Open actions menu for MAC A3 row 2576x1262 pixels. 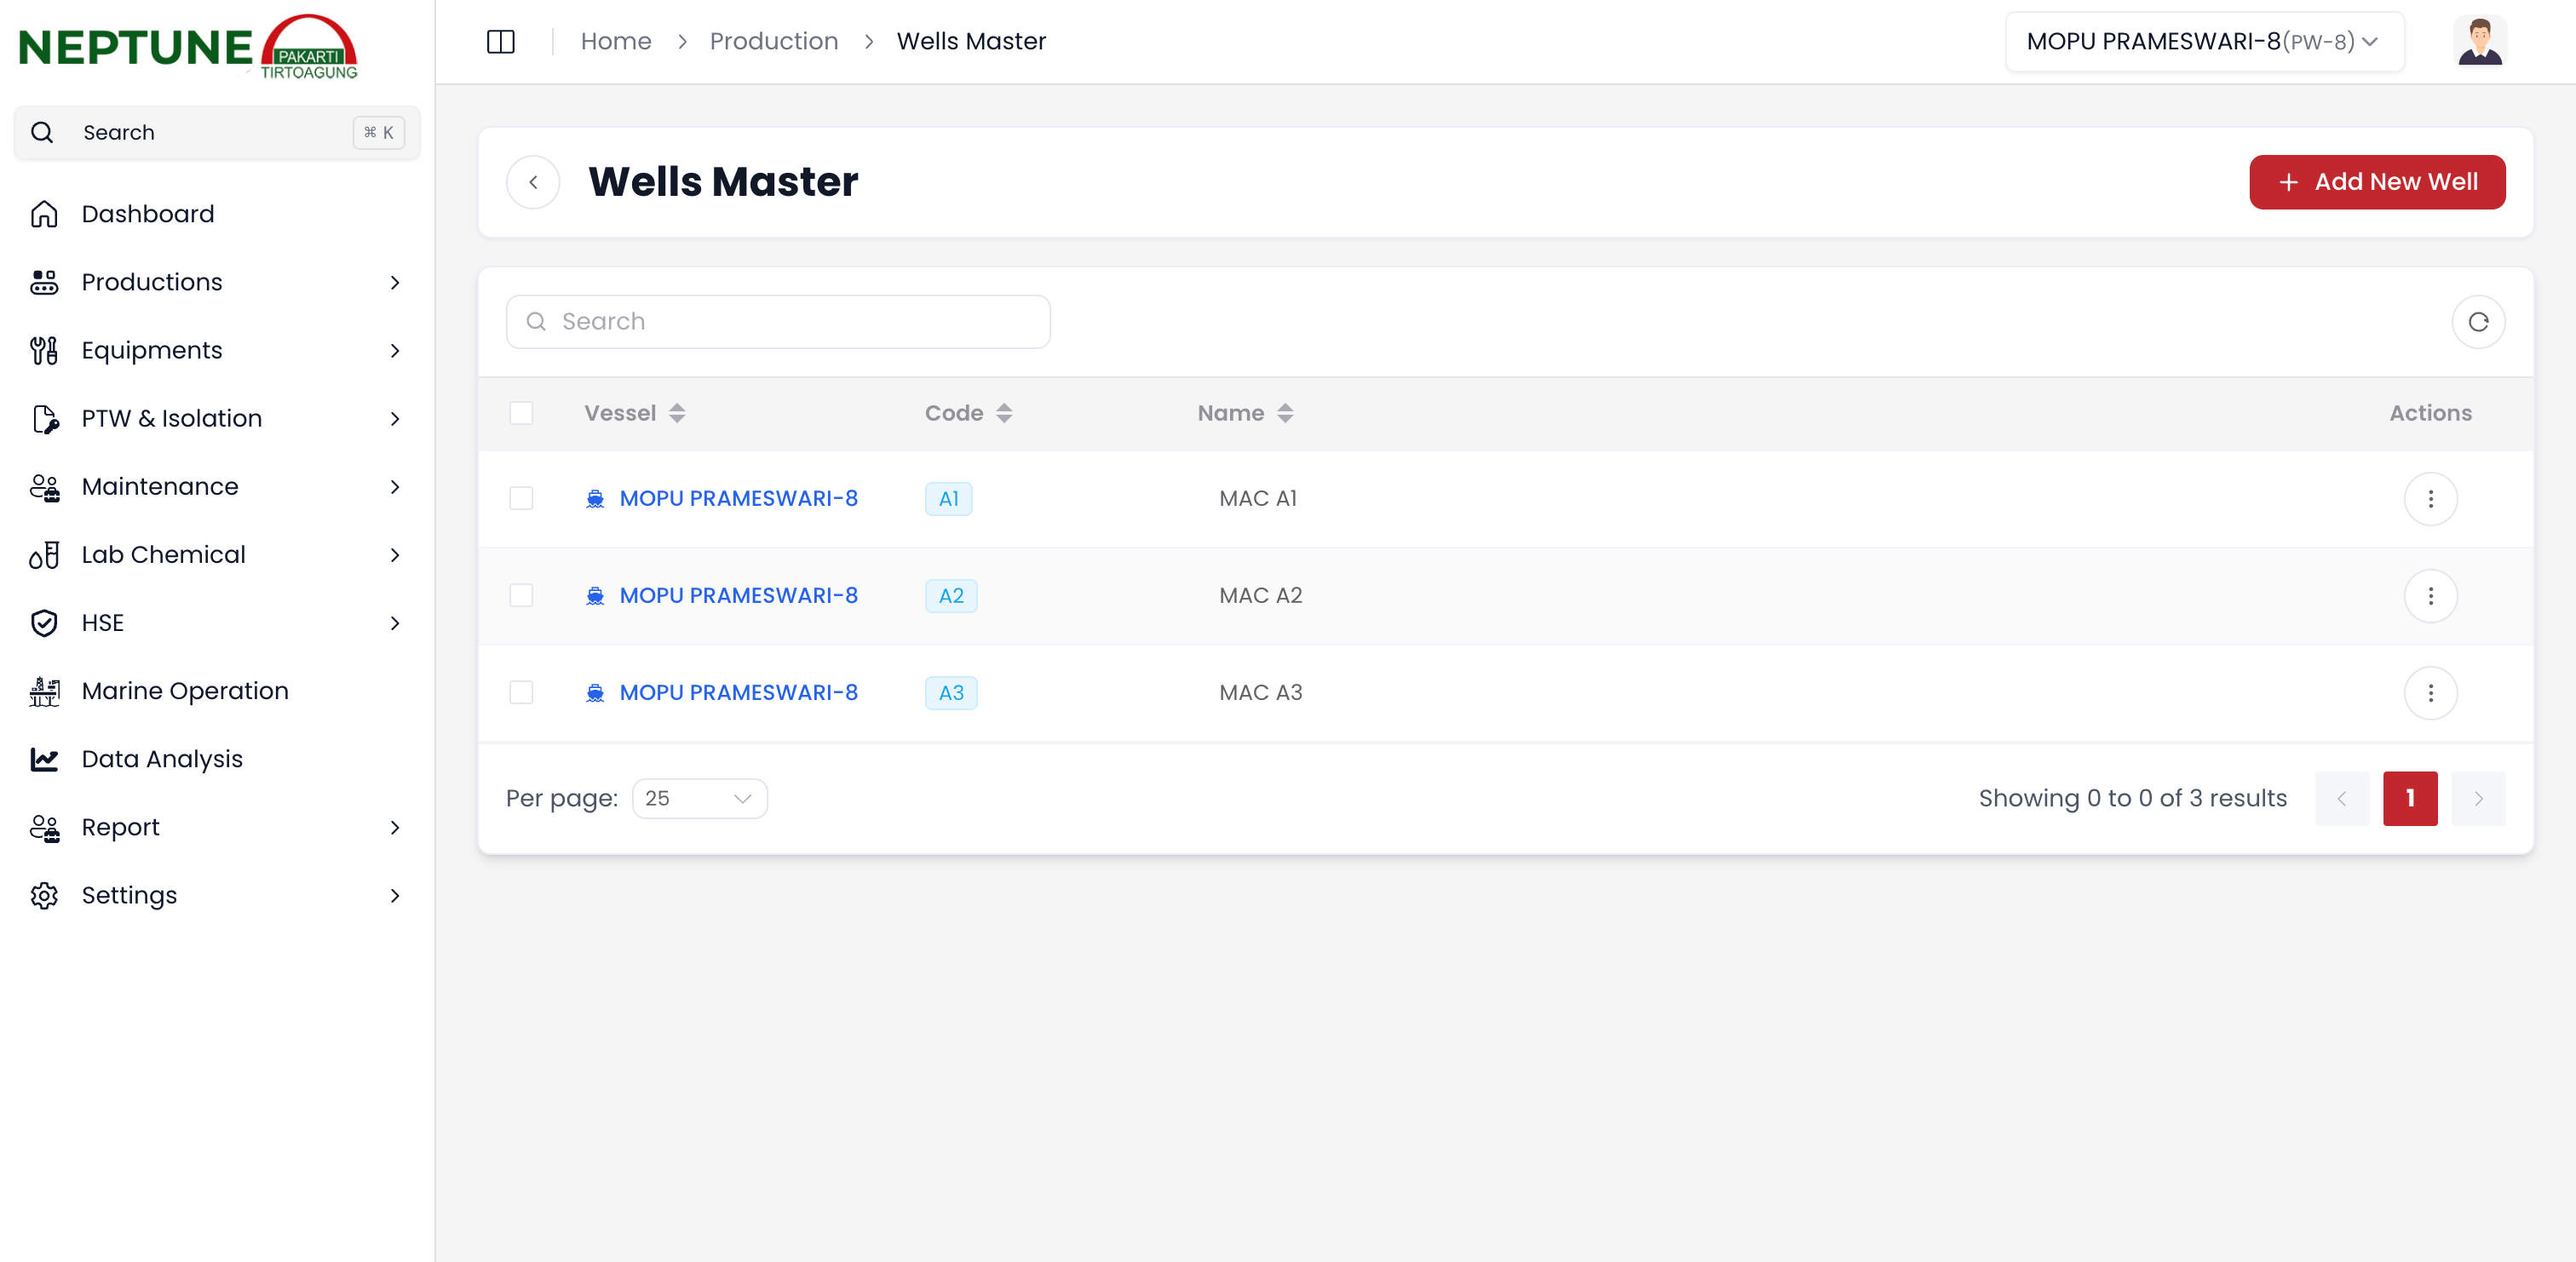tap(2430, 693)
